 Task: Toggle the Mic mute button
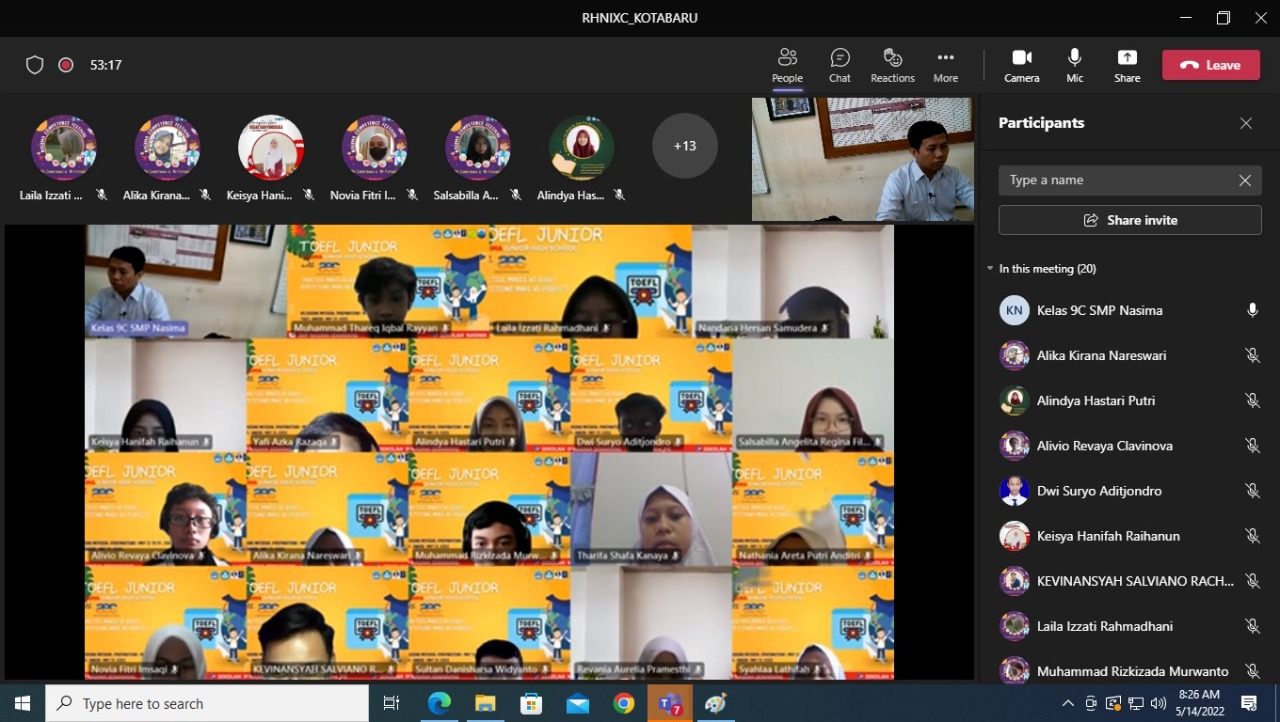pos(1075,65)
